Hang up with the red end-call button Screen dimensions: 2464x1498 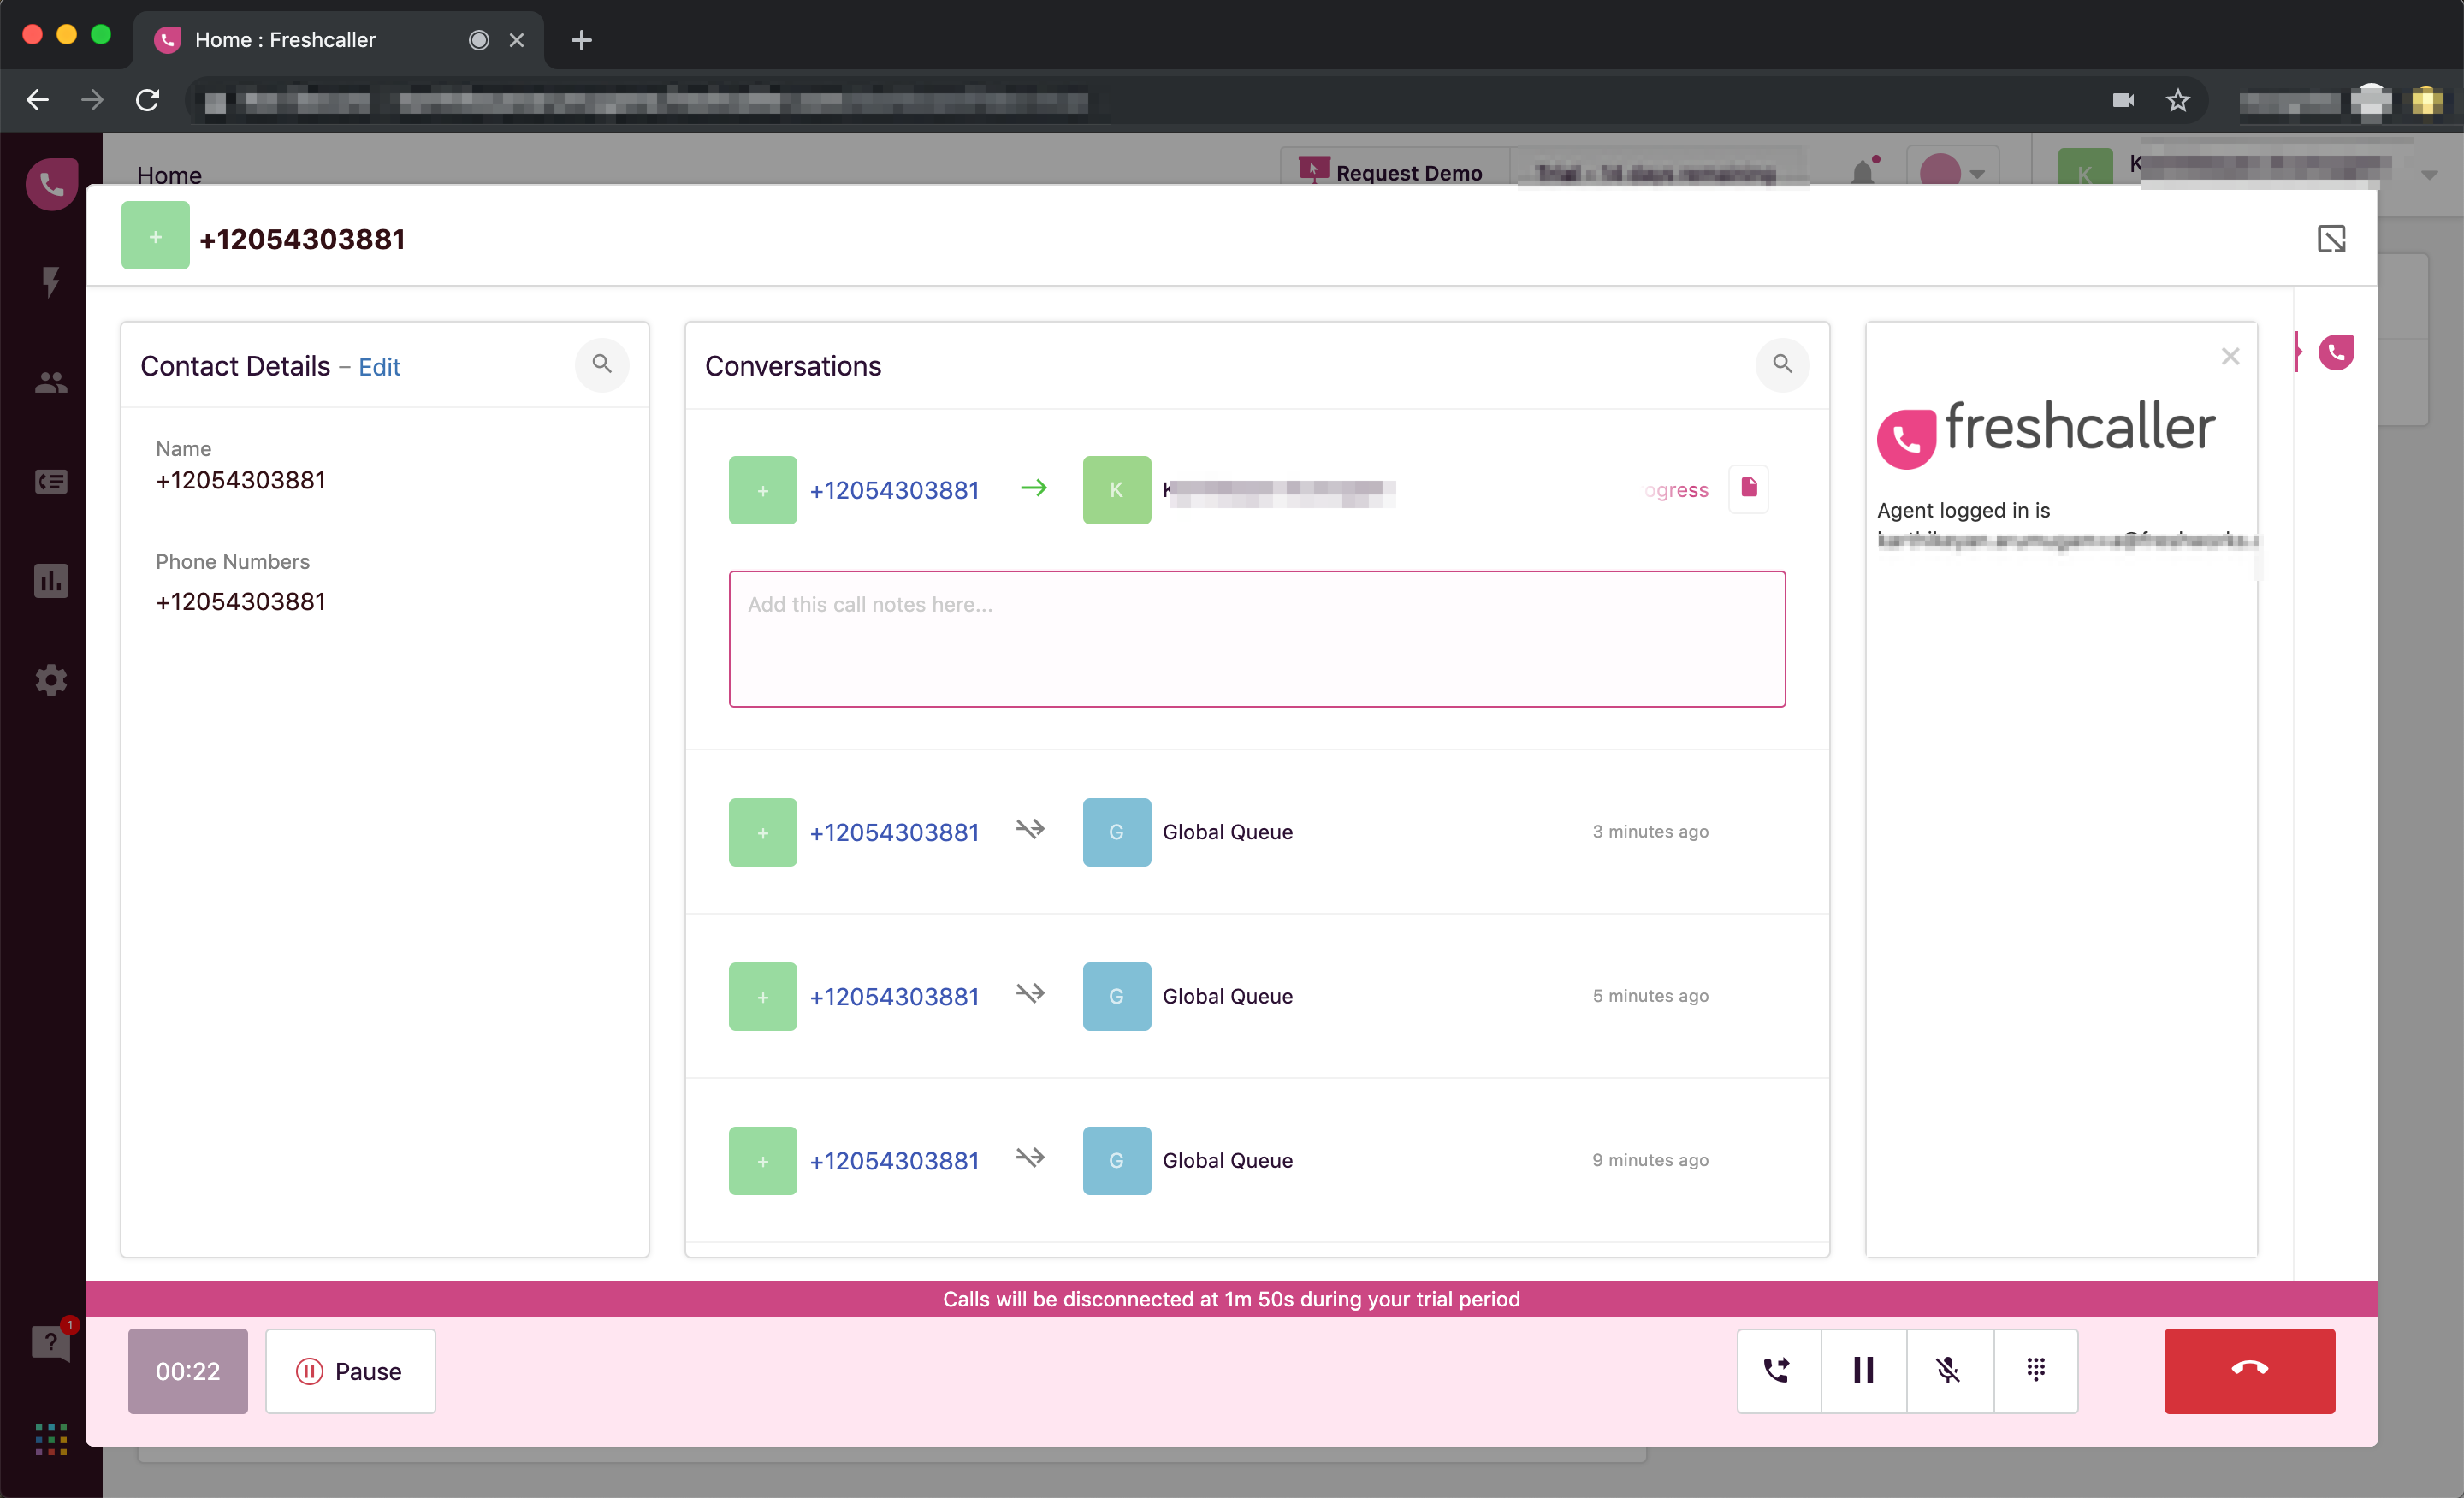[2249, 1370]
